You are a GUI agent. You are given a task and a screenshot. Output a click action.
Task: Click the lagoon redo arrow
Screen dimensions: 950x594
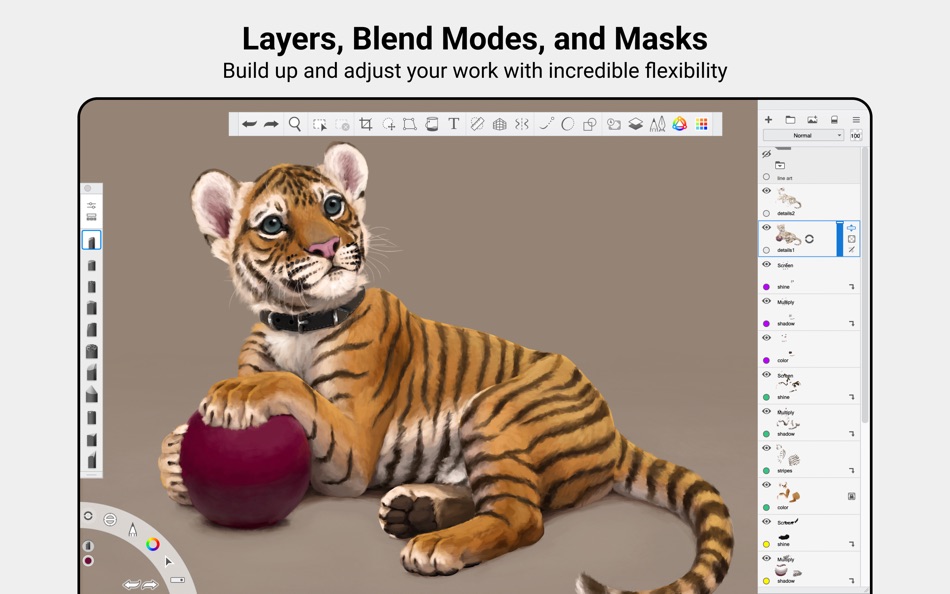point(150,585)
